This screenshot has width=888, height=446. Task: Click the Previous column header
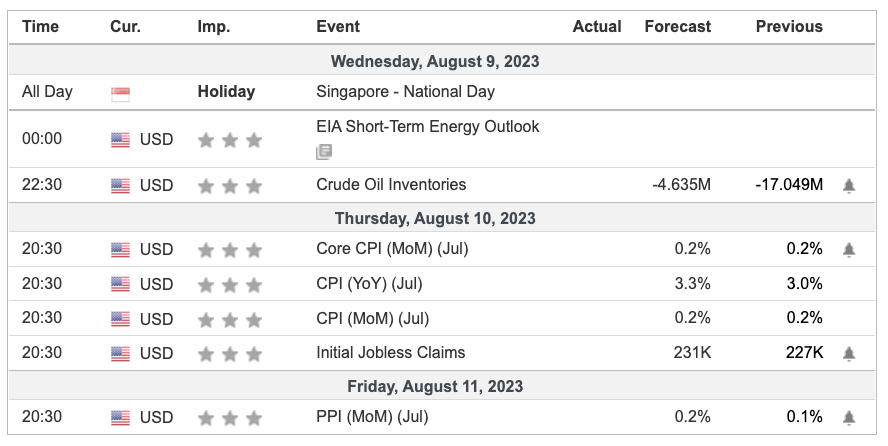point(789,27)
